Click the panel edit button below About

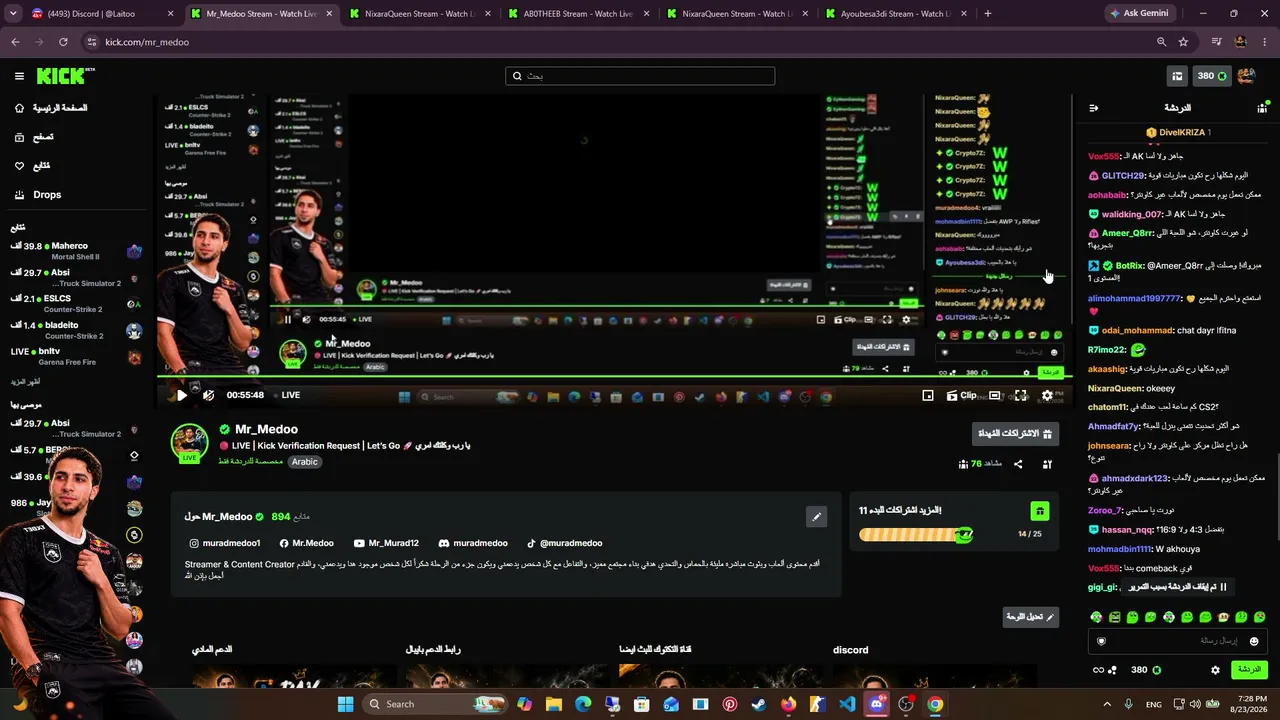pos(1031,617)
